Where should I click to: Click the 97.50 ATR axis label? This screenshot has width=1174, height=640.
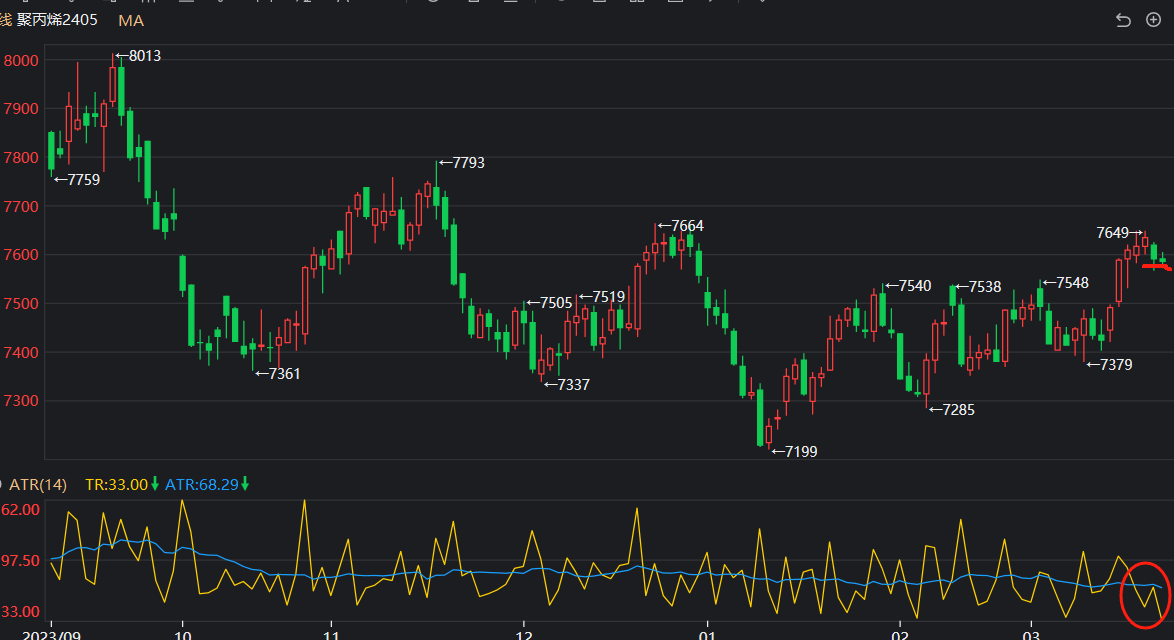tap(20, 561)
